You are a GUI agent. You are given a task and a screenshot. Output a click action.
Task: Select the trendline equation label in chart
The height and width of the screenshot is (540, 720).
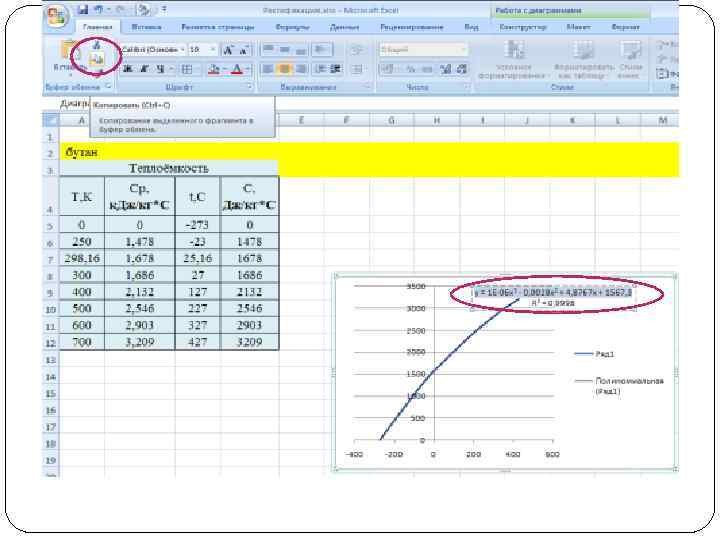point(553,297)
